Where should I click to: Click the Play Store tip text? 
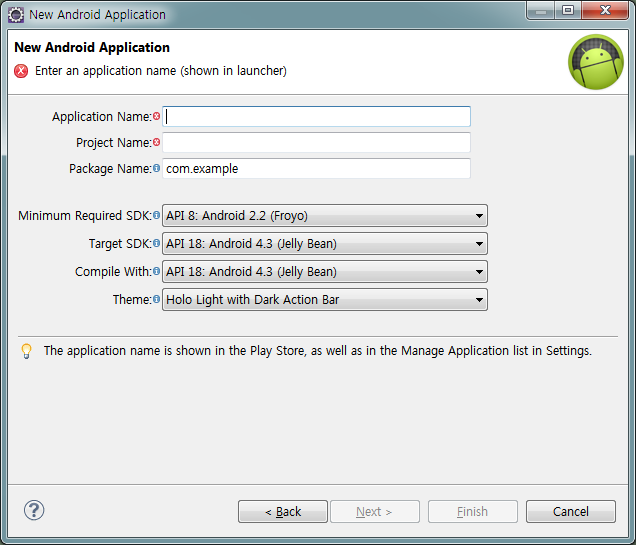318,351
